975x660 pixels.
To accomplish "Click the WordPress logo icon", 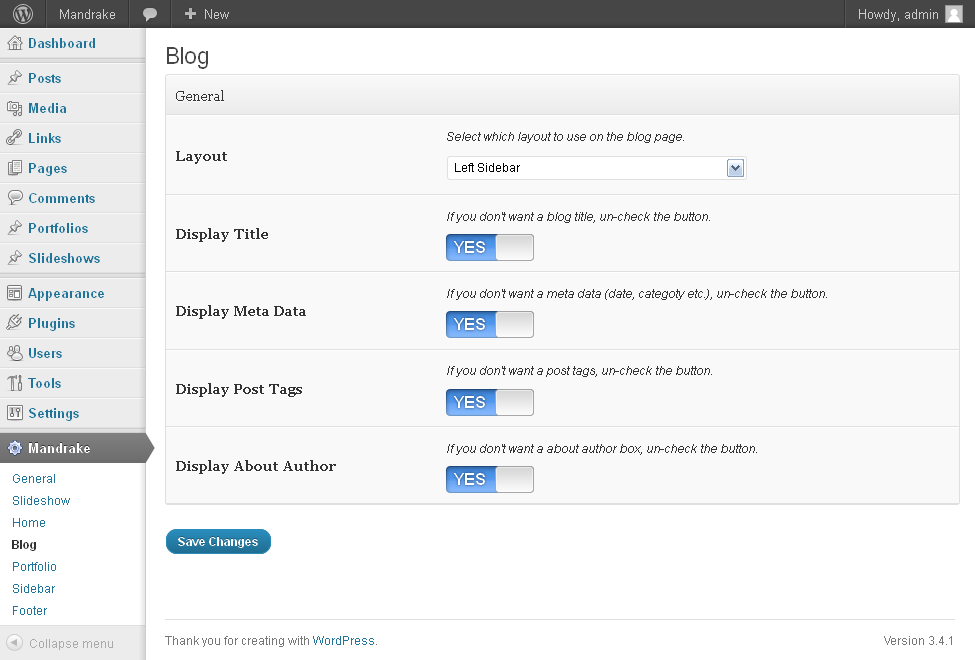I will click(23, 14).
